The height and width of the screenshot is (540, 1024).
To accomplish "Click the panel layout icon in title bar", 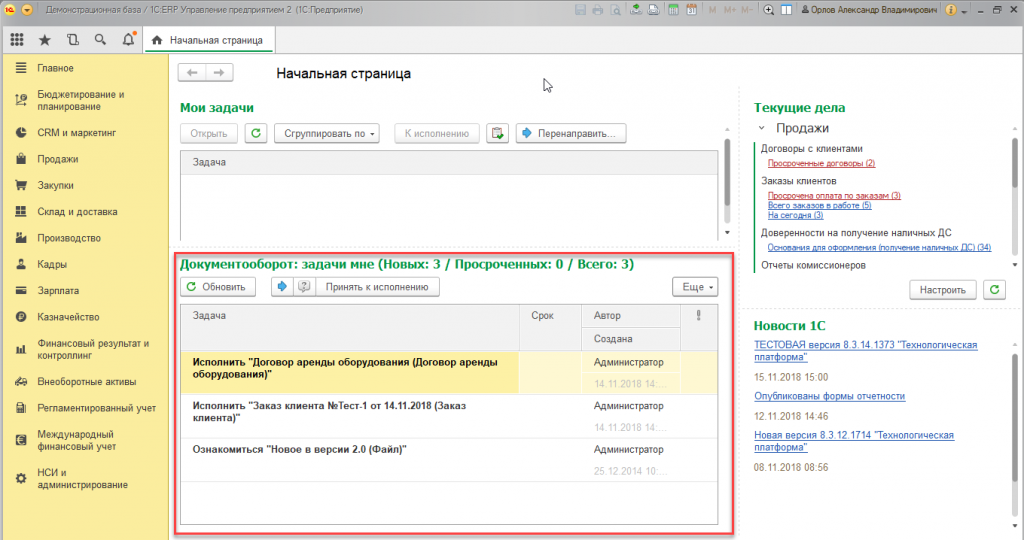I will (787, 10).
